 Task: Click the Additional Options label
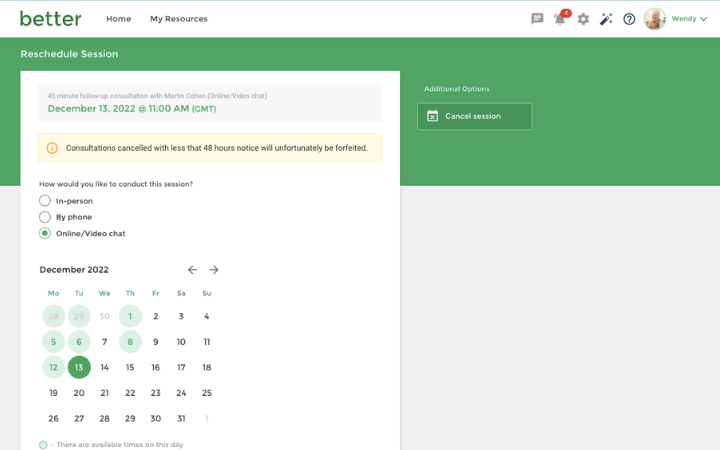click(456, 89)
